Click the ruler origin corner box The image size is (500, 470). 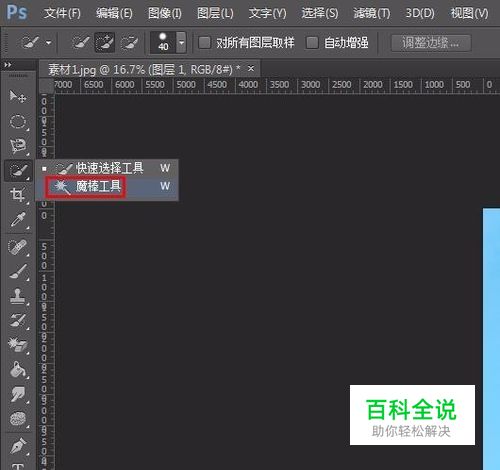[x=46, y=86]
